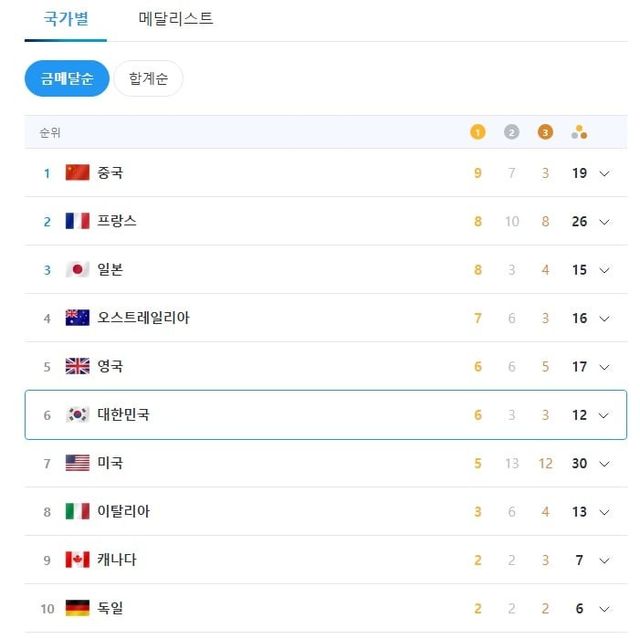The height and width of the screenshot is (638, 640).
Task: Click the Australia flag icon
Action: (x=77, y=318)
